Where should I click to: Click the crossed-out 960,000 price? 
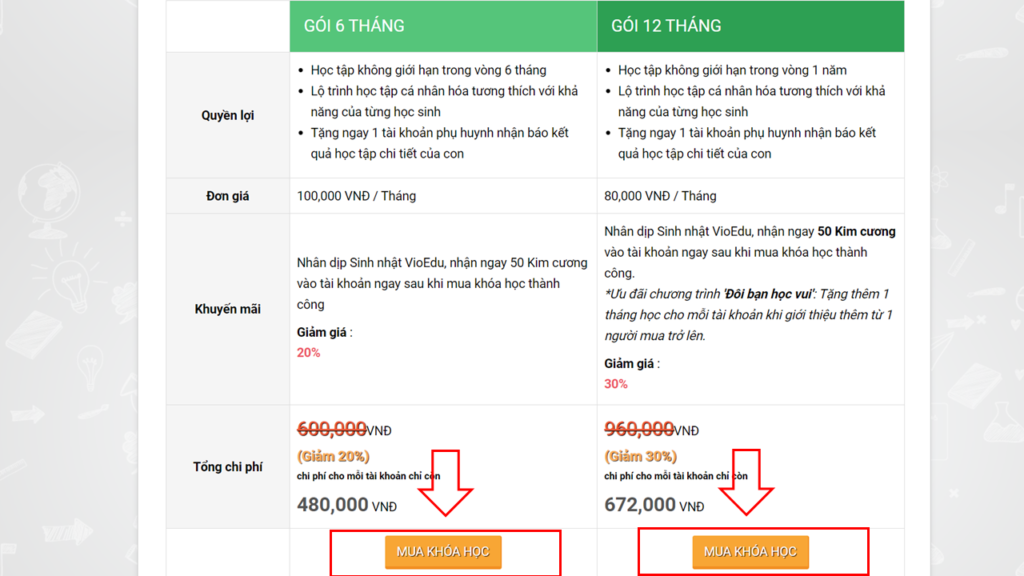[639, 429]
